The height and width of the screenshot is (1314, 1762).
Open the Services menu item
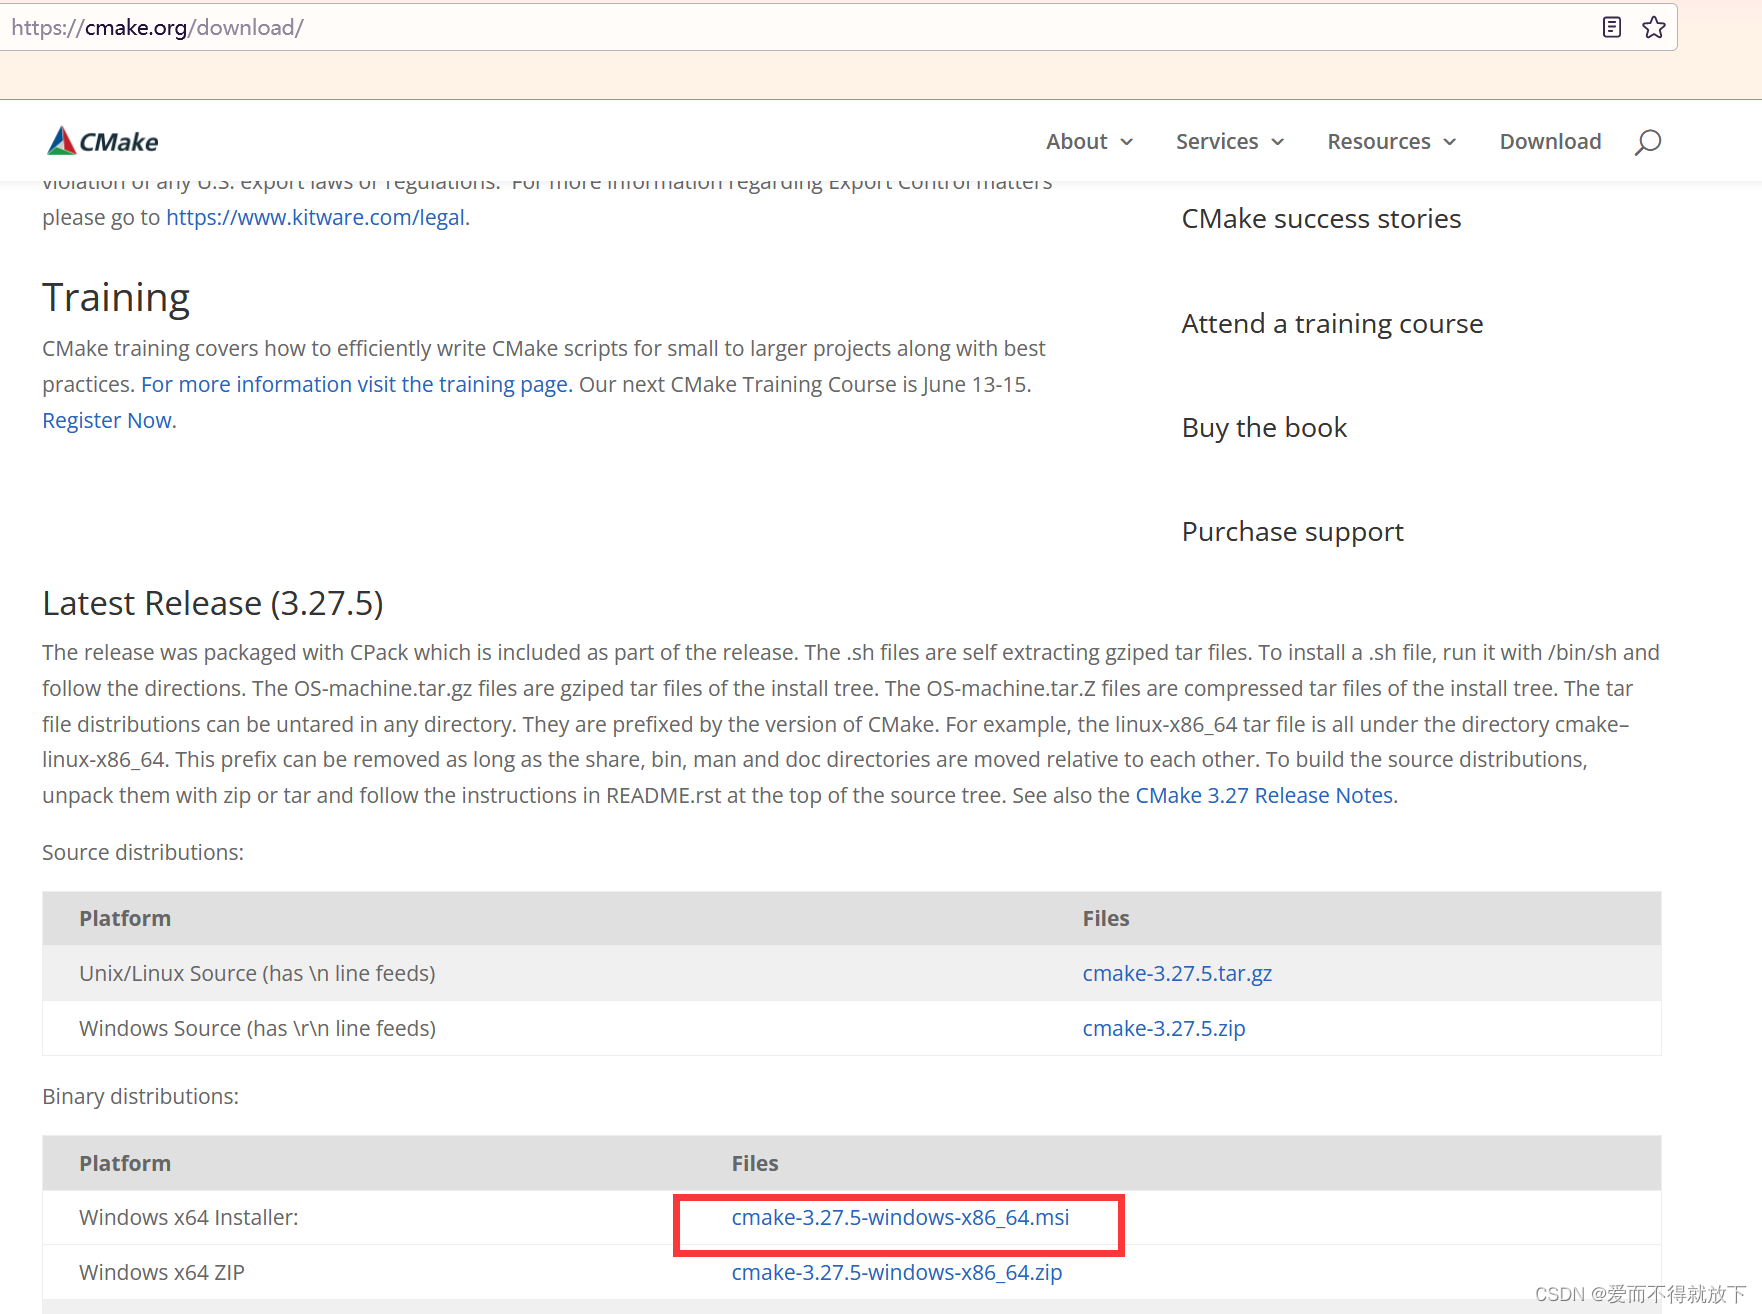pyautogui.click(x=1217, y=141)
